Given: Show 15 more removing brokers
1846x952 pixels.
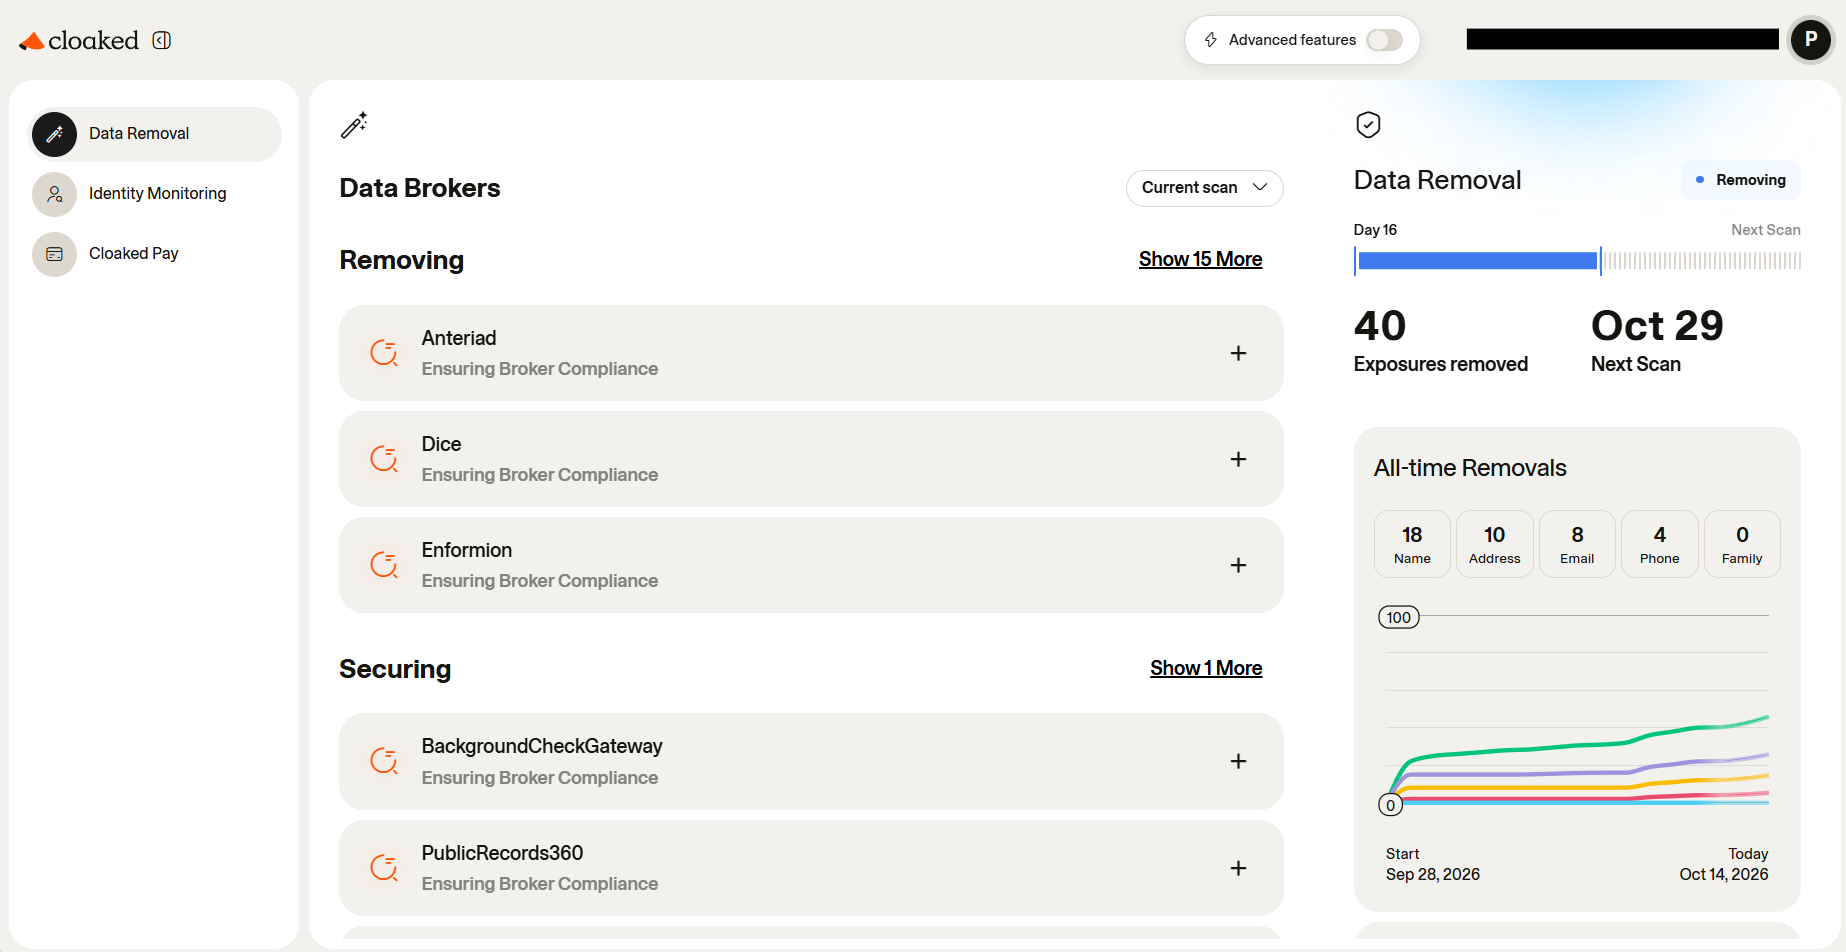Looking at the screenshot, I should tap(1200, 259).
